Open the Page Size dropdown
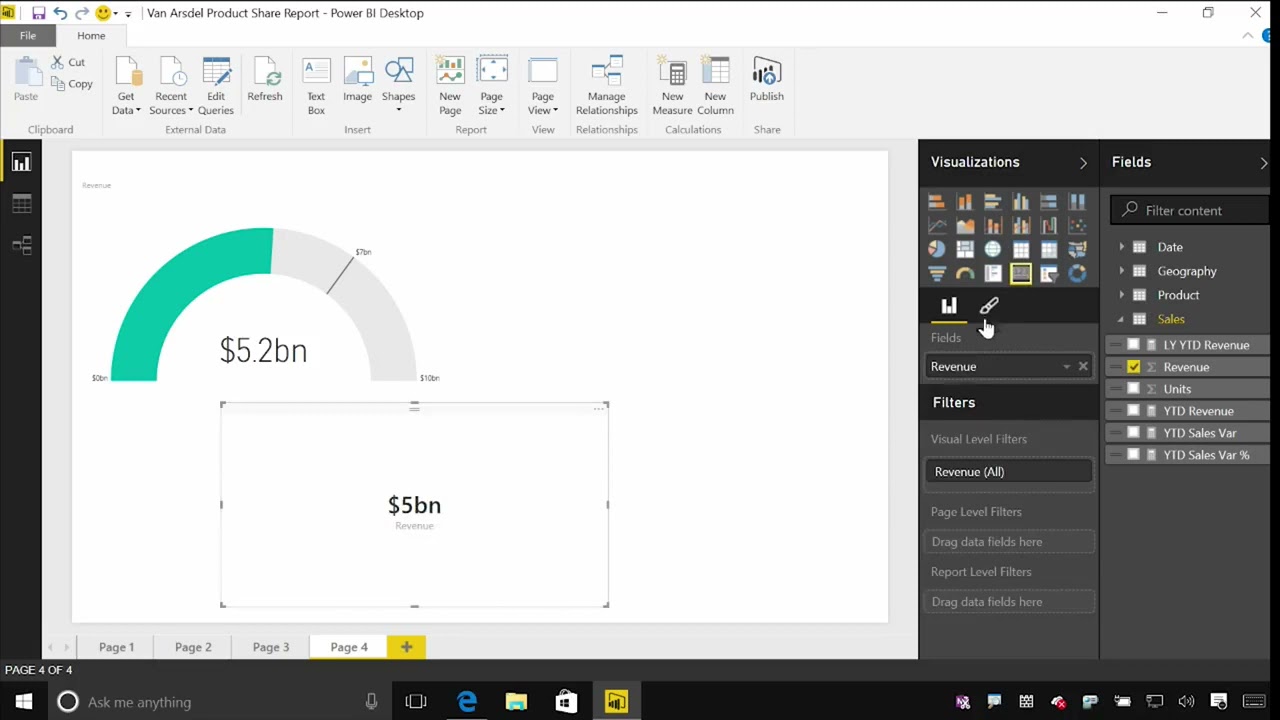 491,87
